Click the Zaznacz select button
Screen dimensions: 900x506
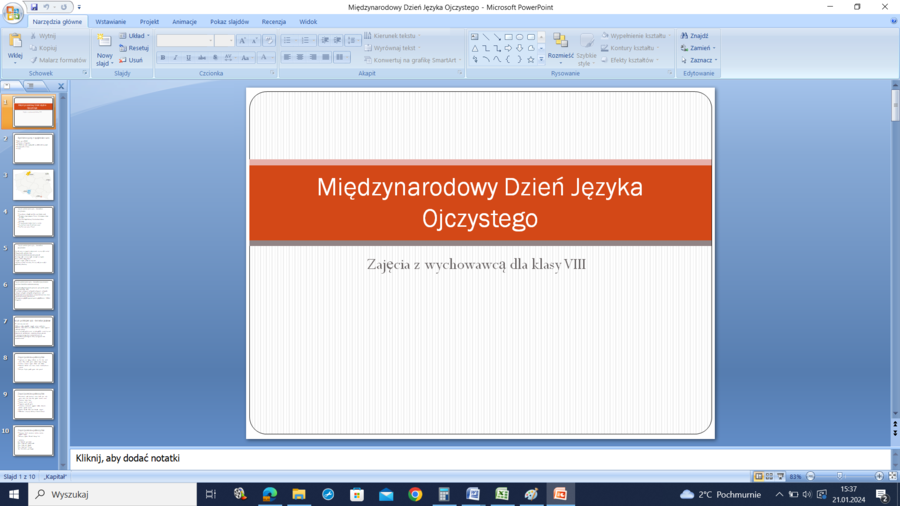[x=699, y=60]
